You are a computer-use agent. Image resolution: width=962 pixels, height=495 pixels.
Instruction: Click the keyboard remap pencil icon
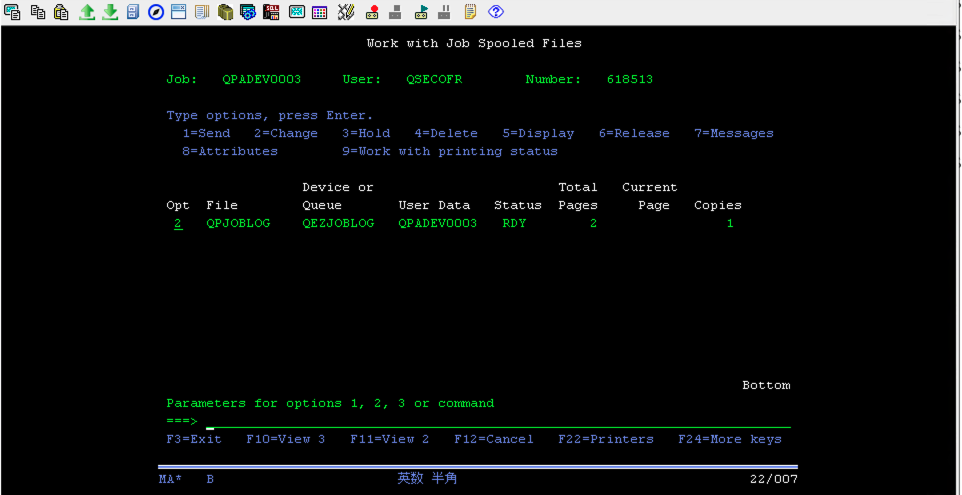point(346,11)
